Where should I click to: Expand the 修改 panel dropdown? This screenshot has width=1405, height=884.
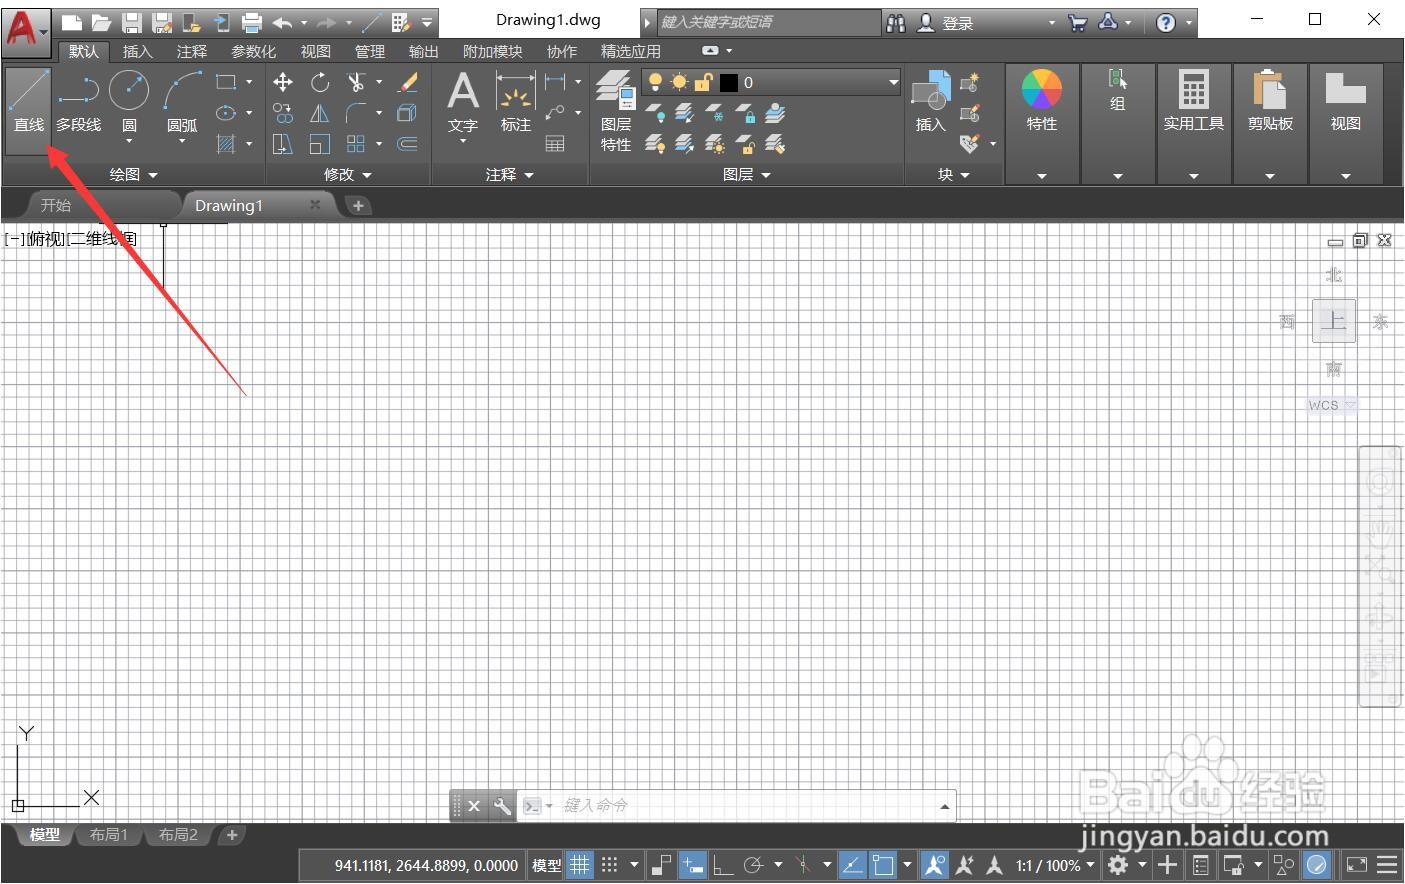[x=347, y=174]
